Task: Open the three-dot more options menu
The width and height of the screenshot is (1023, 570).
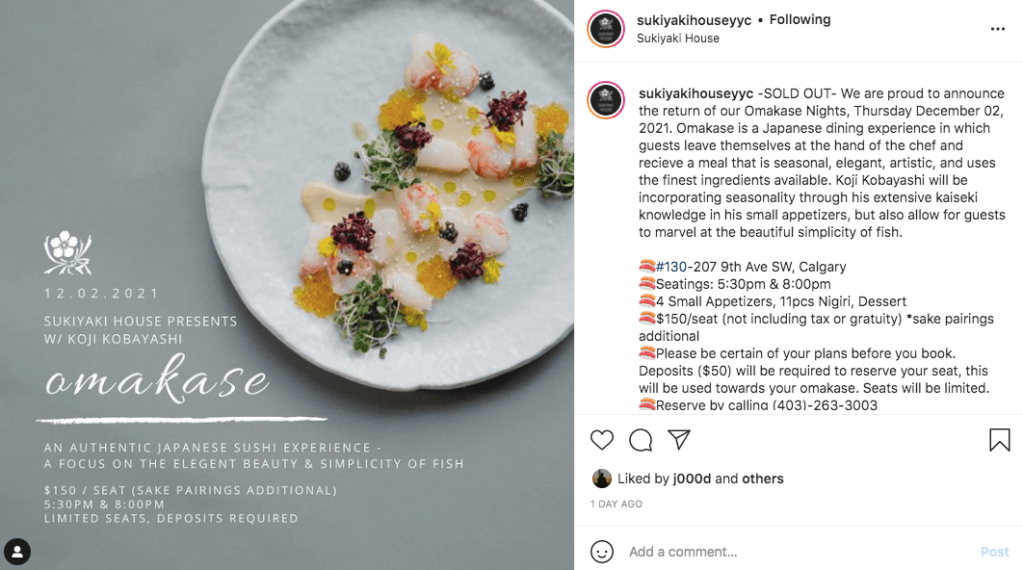Action: 997,29
